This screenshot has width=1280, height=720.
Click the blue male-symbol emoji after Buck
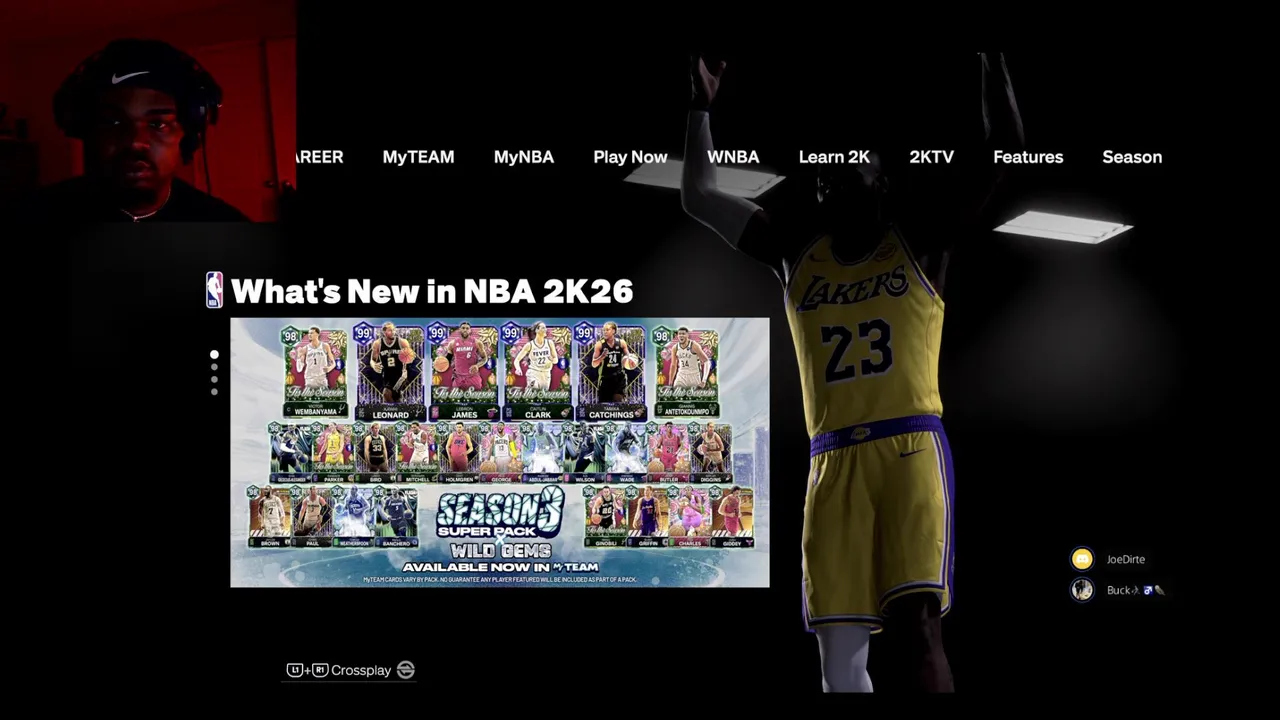tap(1149, 590)
